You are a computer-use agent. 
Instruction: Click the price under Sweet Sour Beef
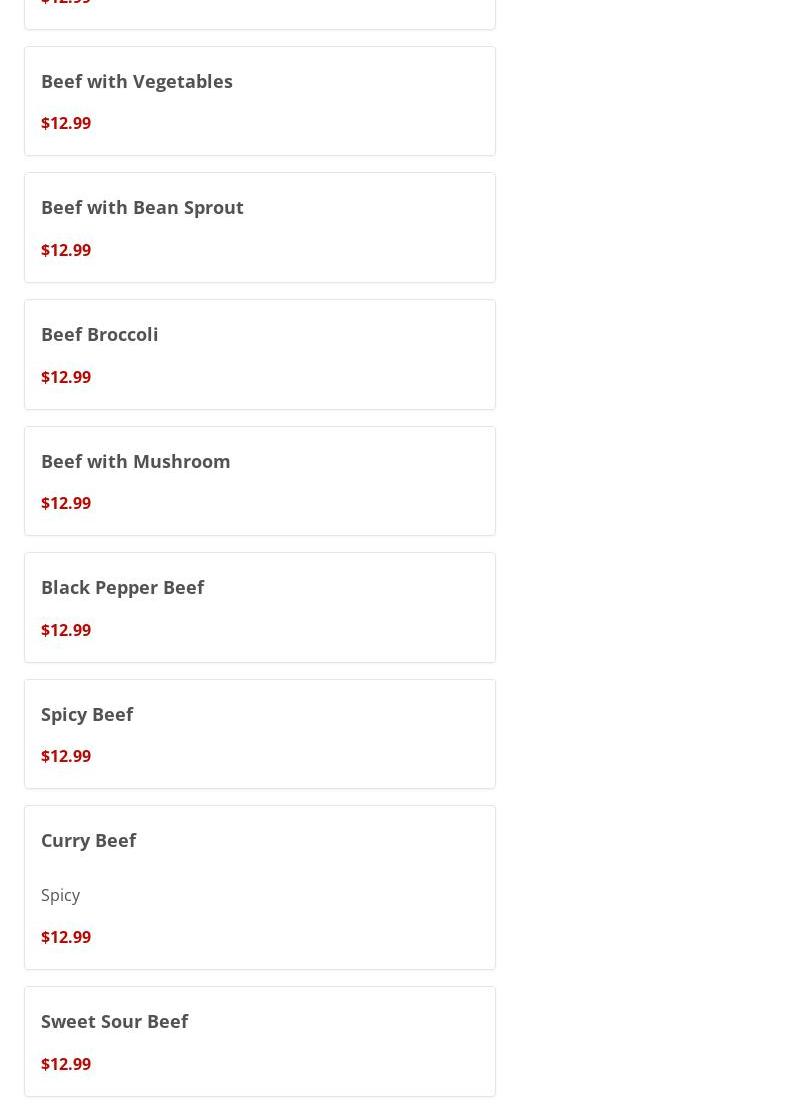(66, 1064)
